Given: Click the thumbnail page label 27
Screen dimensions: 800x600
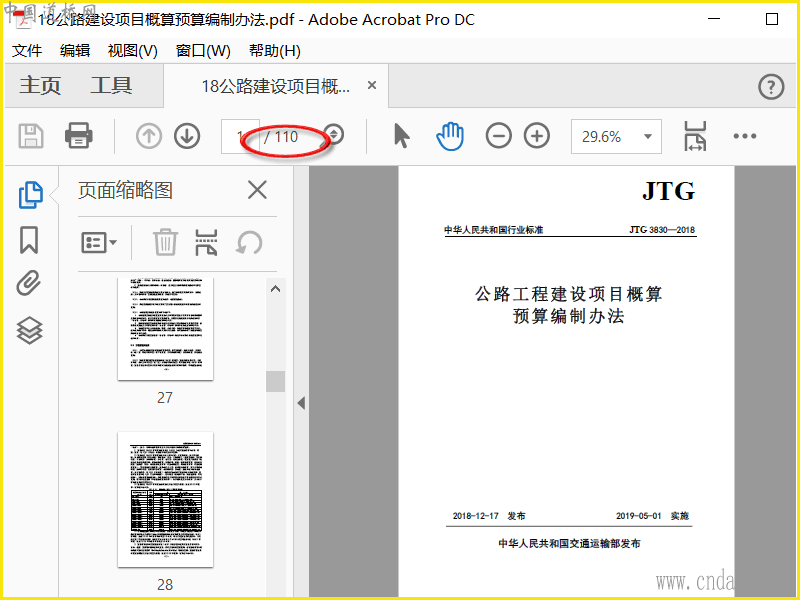Looking at the screenshot, I should point(165,397).
